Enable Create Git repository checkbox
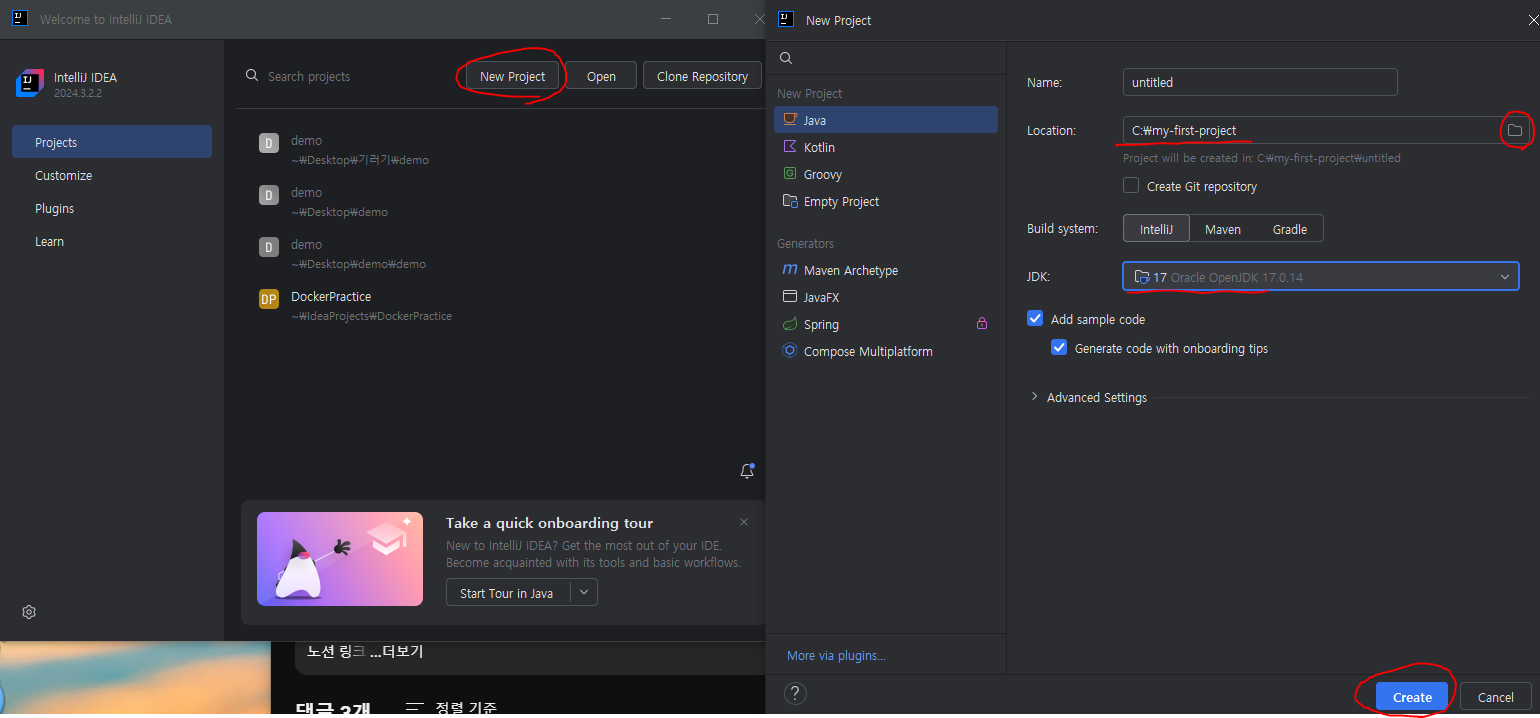 point(1131,186)
